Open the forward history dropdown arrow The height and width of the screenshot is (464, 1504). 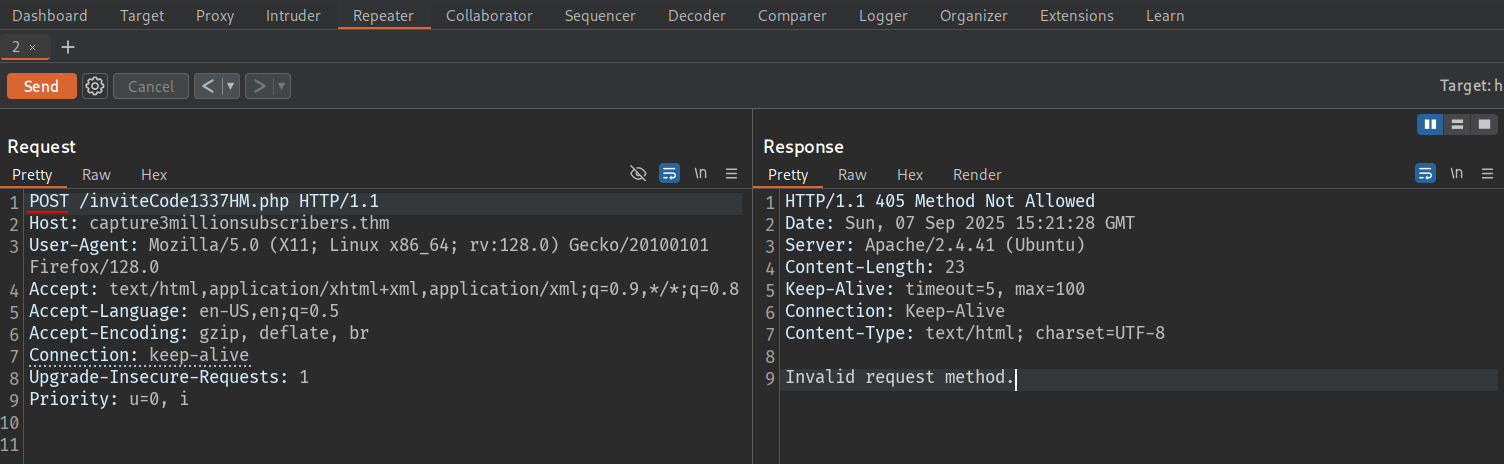pos(281,87)
